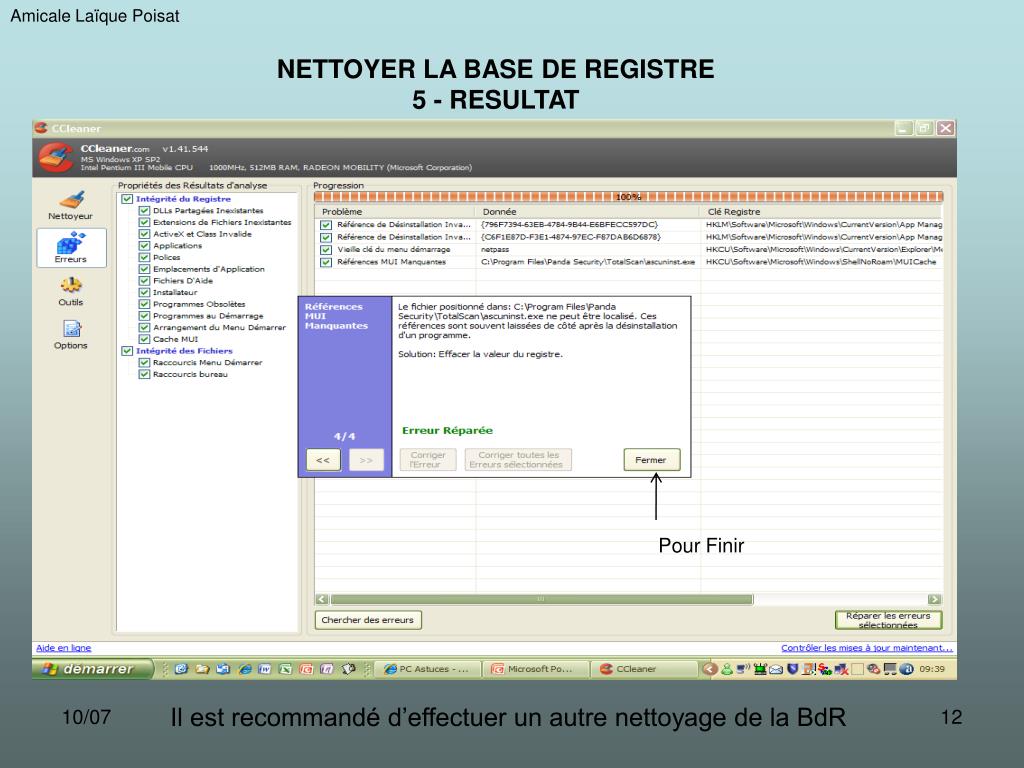Sort results by Donnée column header
This screenshot has height=768, width=1024.
[588, 212]
